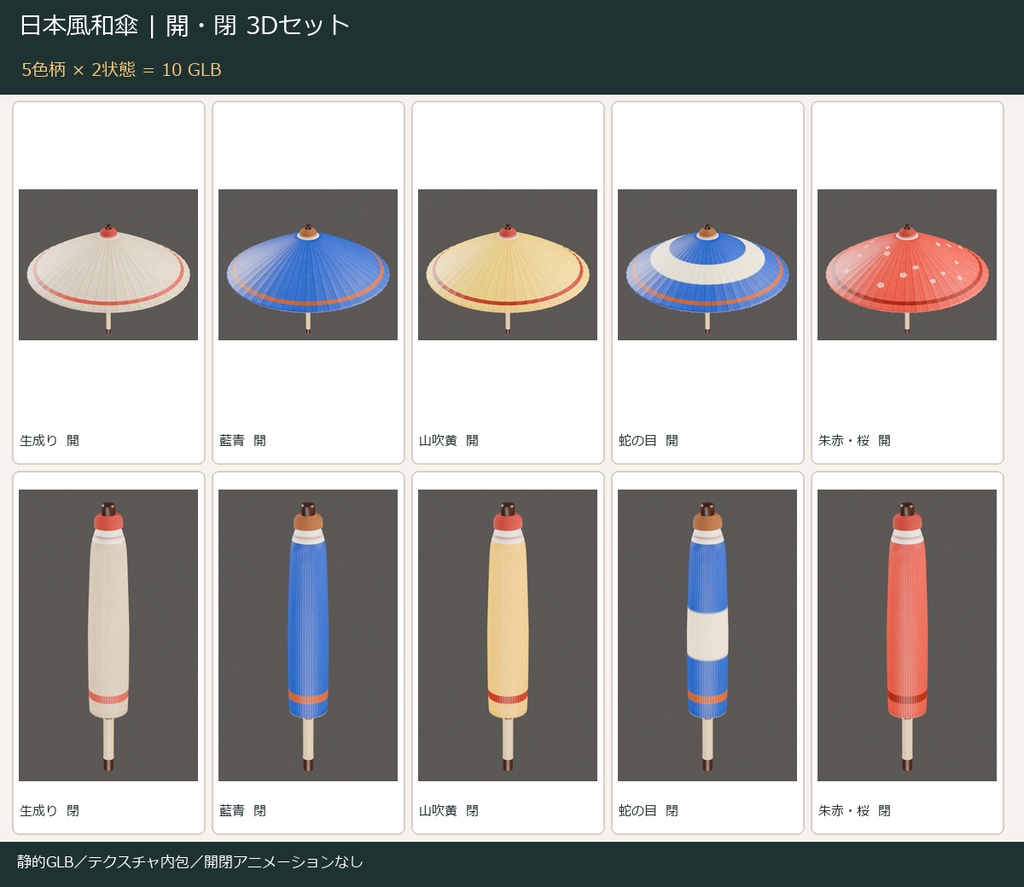1024x887 pixels.
Task: Open the 生成り 開 umbrella thumbnail
Action: (108, 265)
